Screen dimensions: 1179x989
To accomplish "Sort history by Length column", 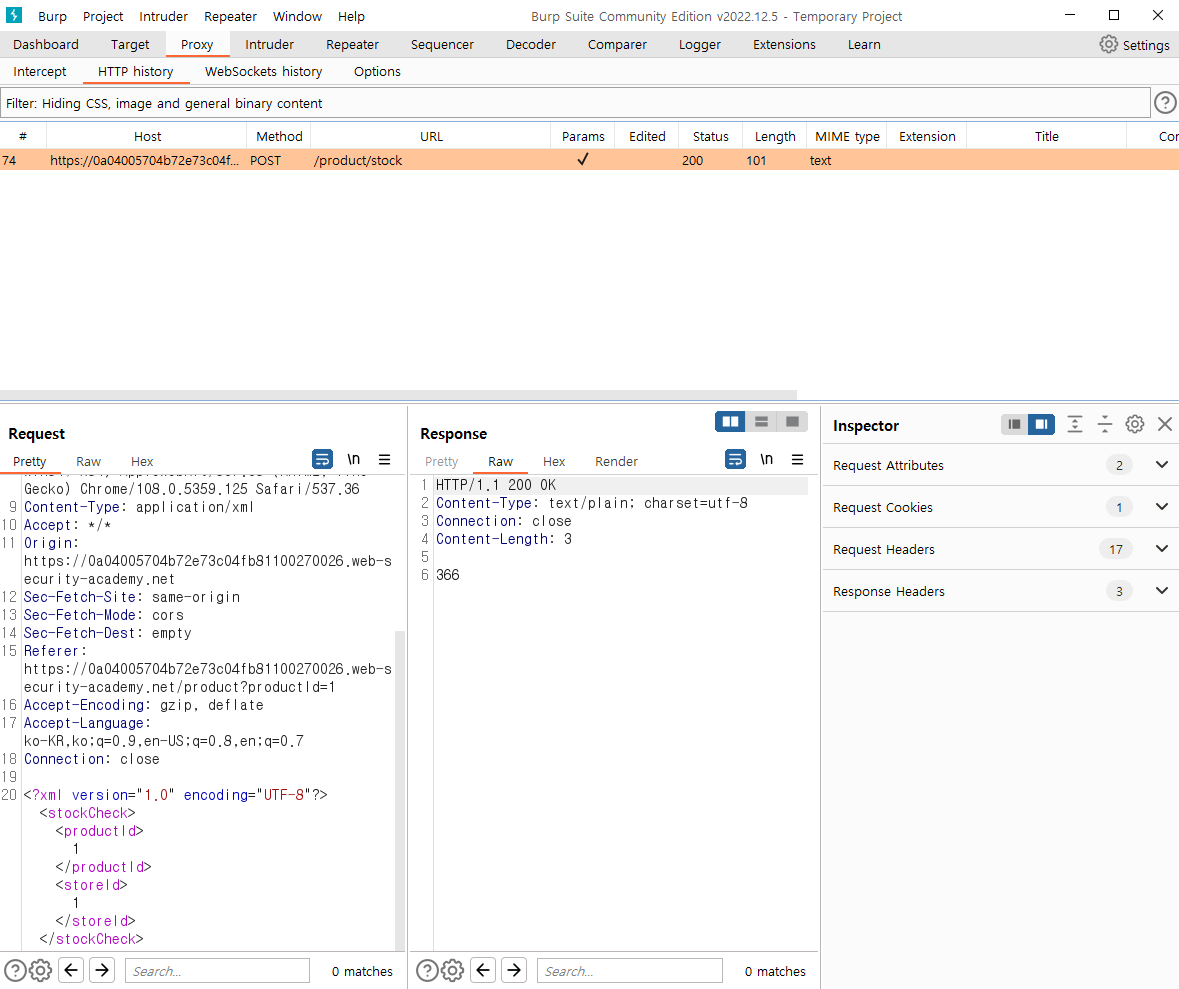I will coord(774,136).
